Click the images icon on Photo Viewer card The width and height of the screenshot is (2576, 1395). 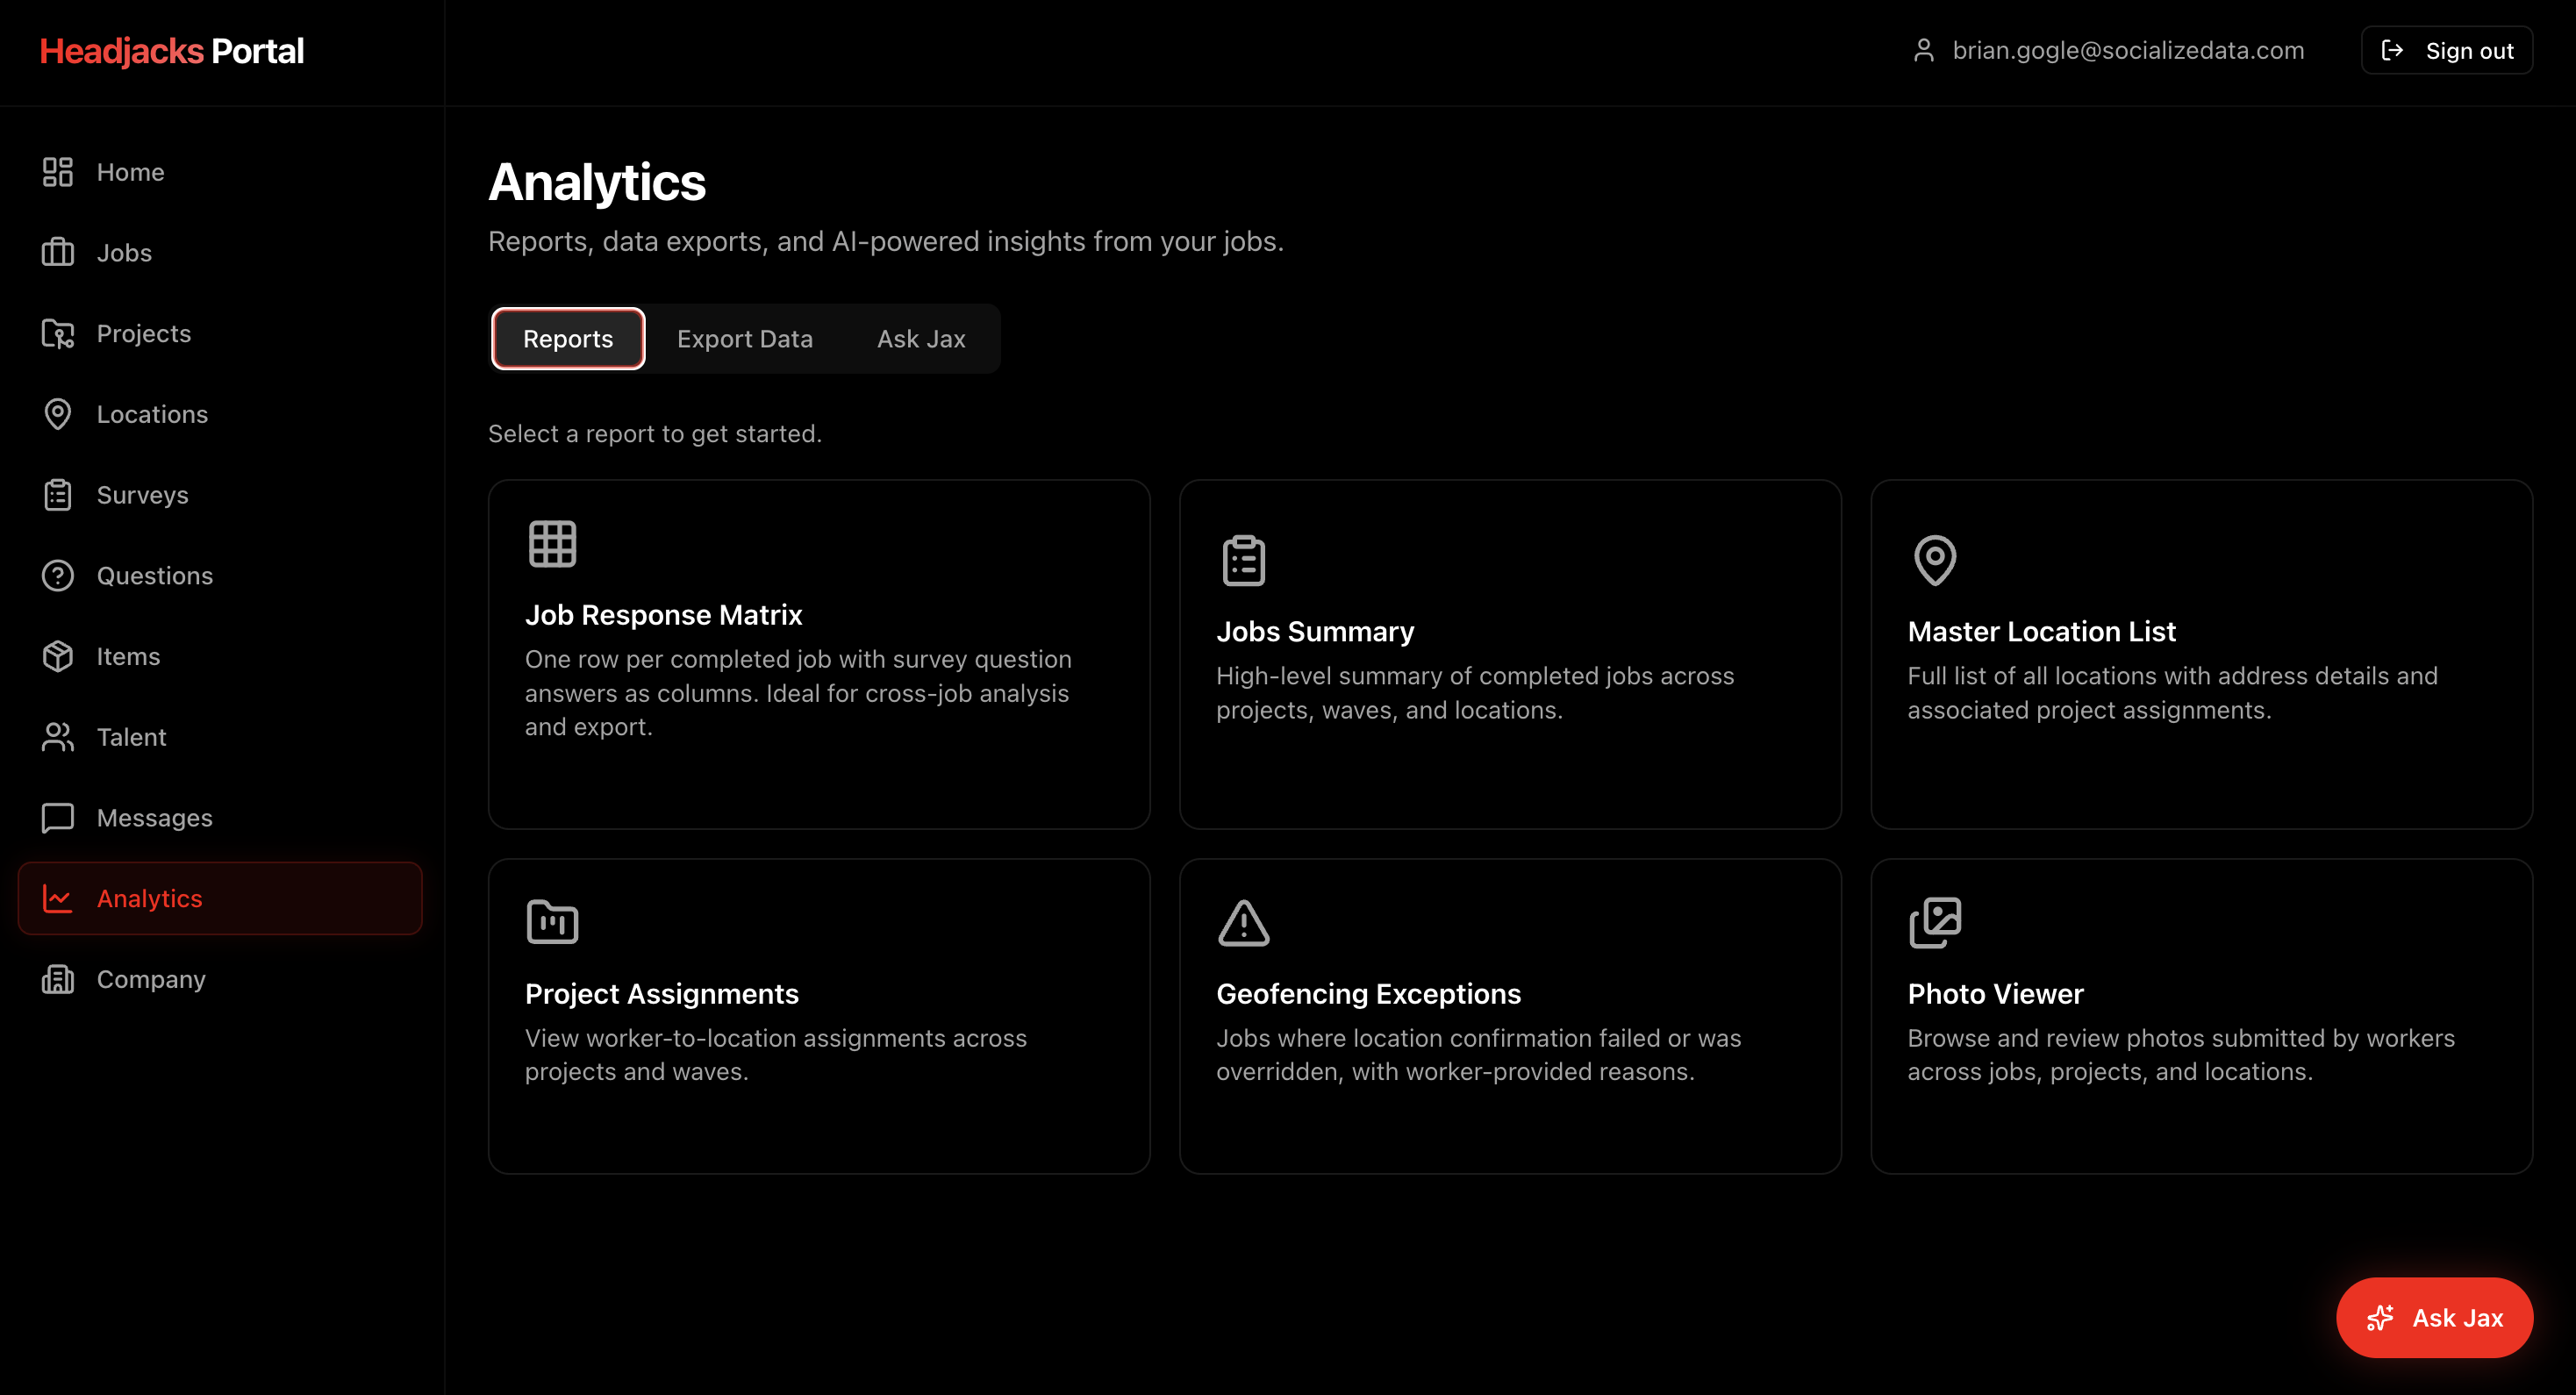pos(1934,922)
